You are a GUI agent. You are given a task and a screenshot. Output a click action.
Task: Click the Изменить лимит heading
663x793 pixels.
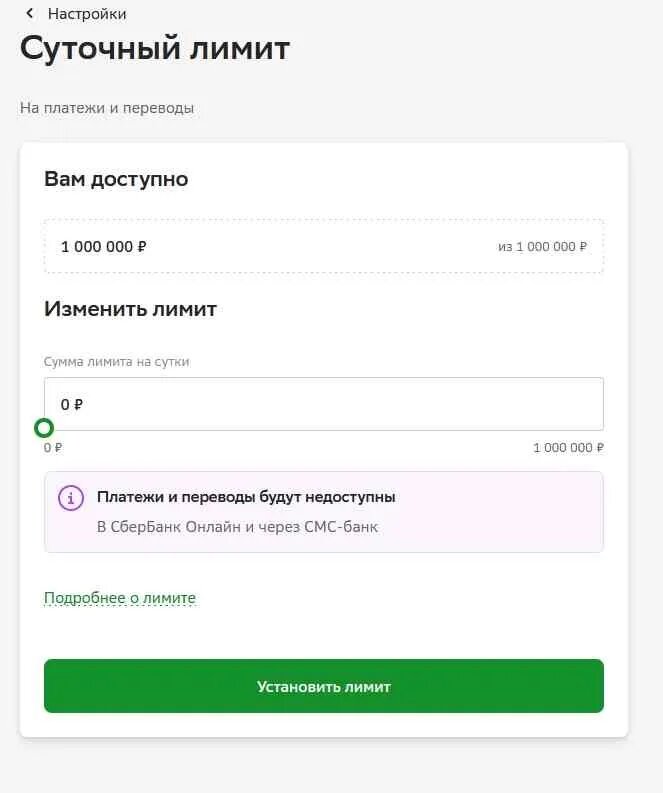[130, 309]
